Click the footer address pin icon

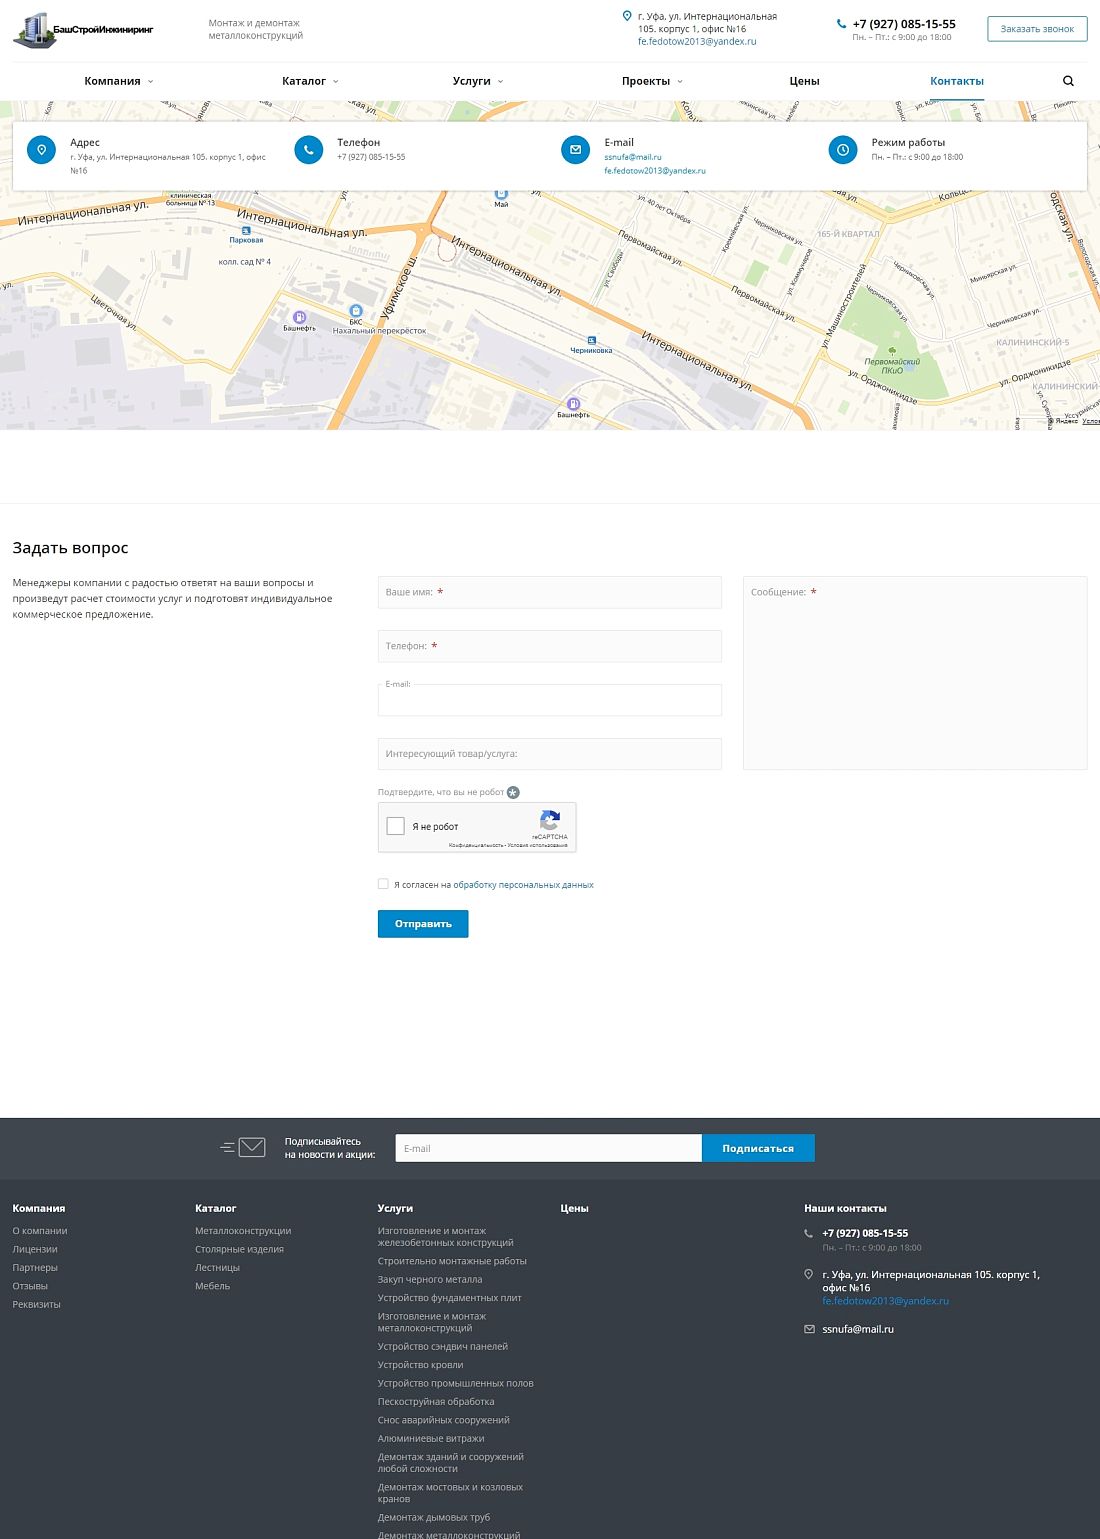(809, 1275)
